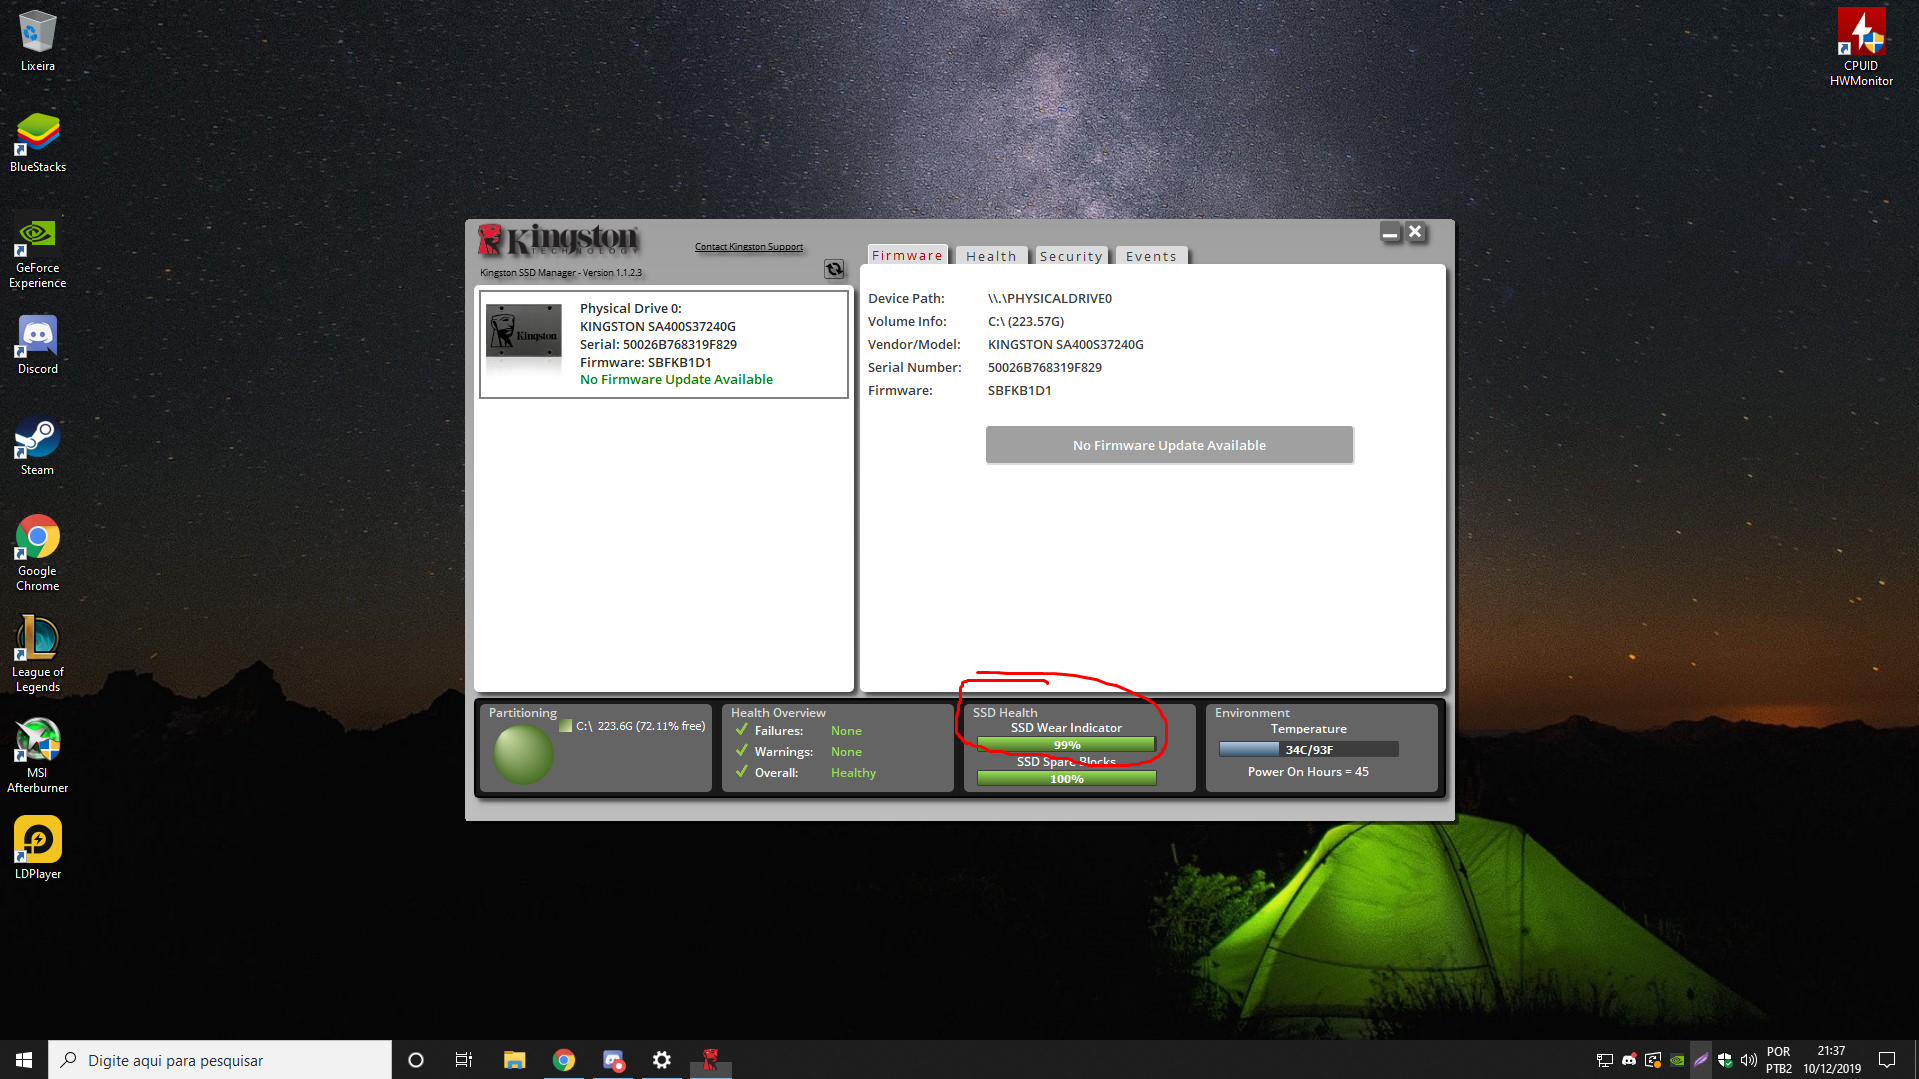Click the serial number value 50026B768319F829

tap(1045, 368)
